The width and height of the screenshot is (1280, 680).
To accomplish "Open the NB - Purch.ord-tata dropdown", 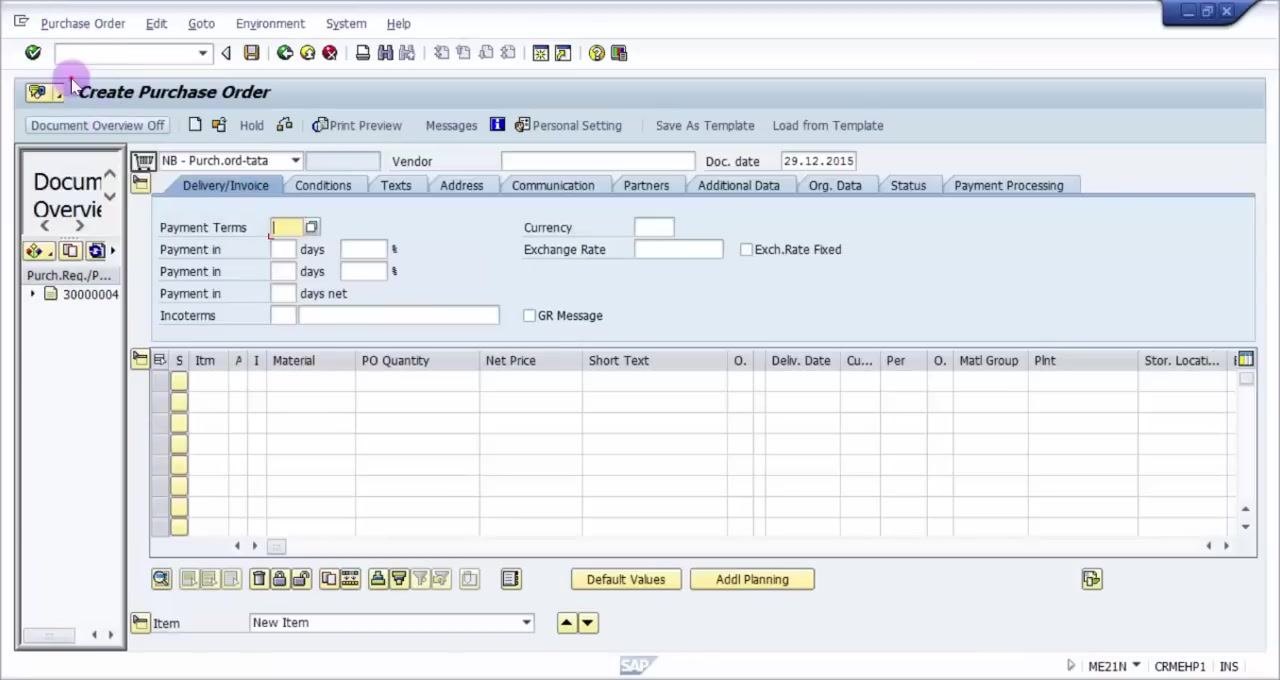I will pos(296,161).
